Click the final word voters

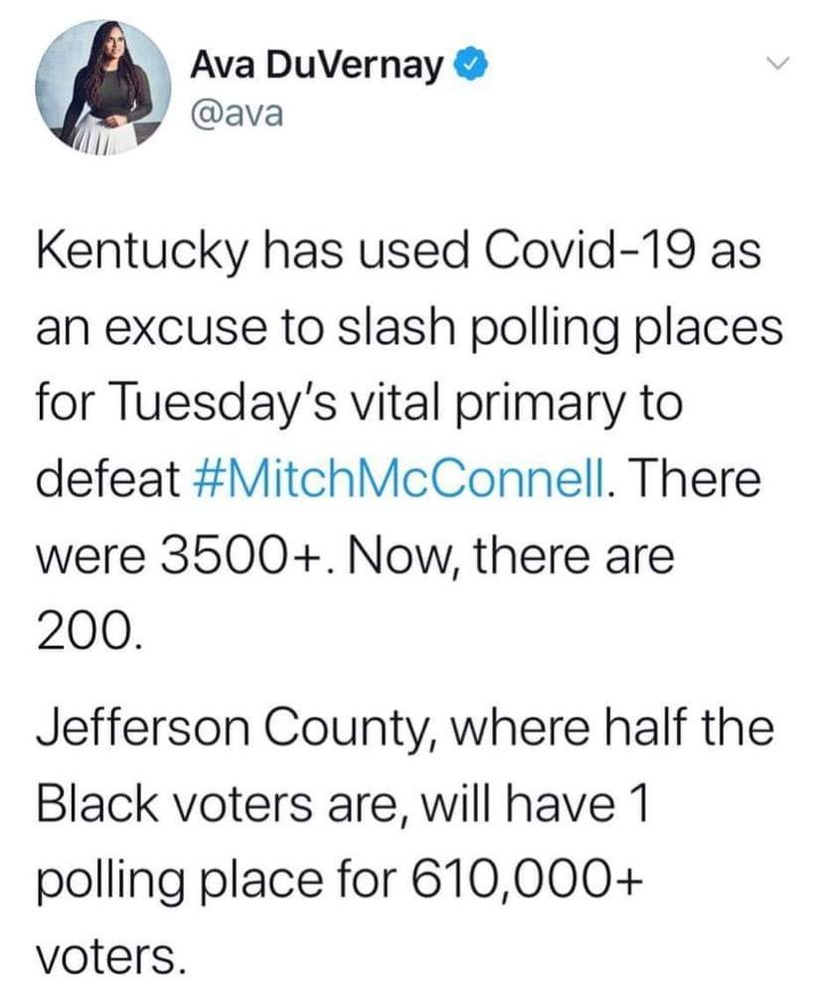click(x=112, y=957)
